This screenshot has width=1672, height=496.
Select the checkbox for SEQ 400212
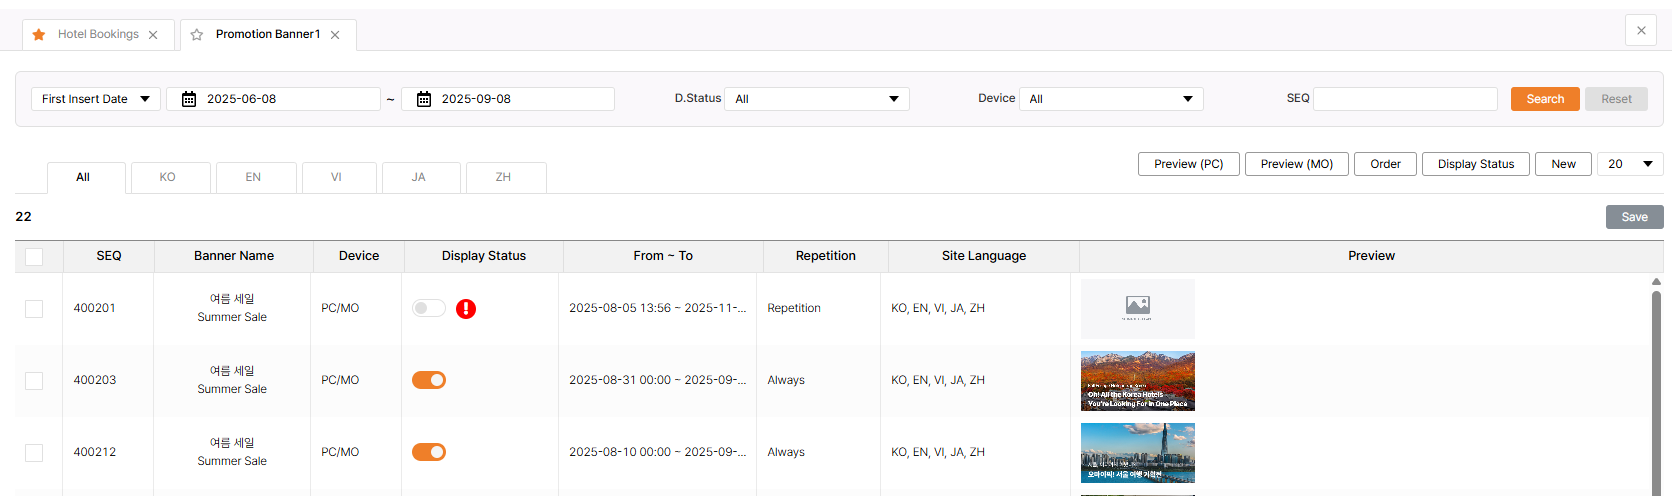(34, 453)
